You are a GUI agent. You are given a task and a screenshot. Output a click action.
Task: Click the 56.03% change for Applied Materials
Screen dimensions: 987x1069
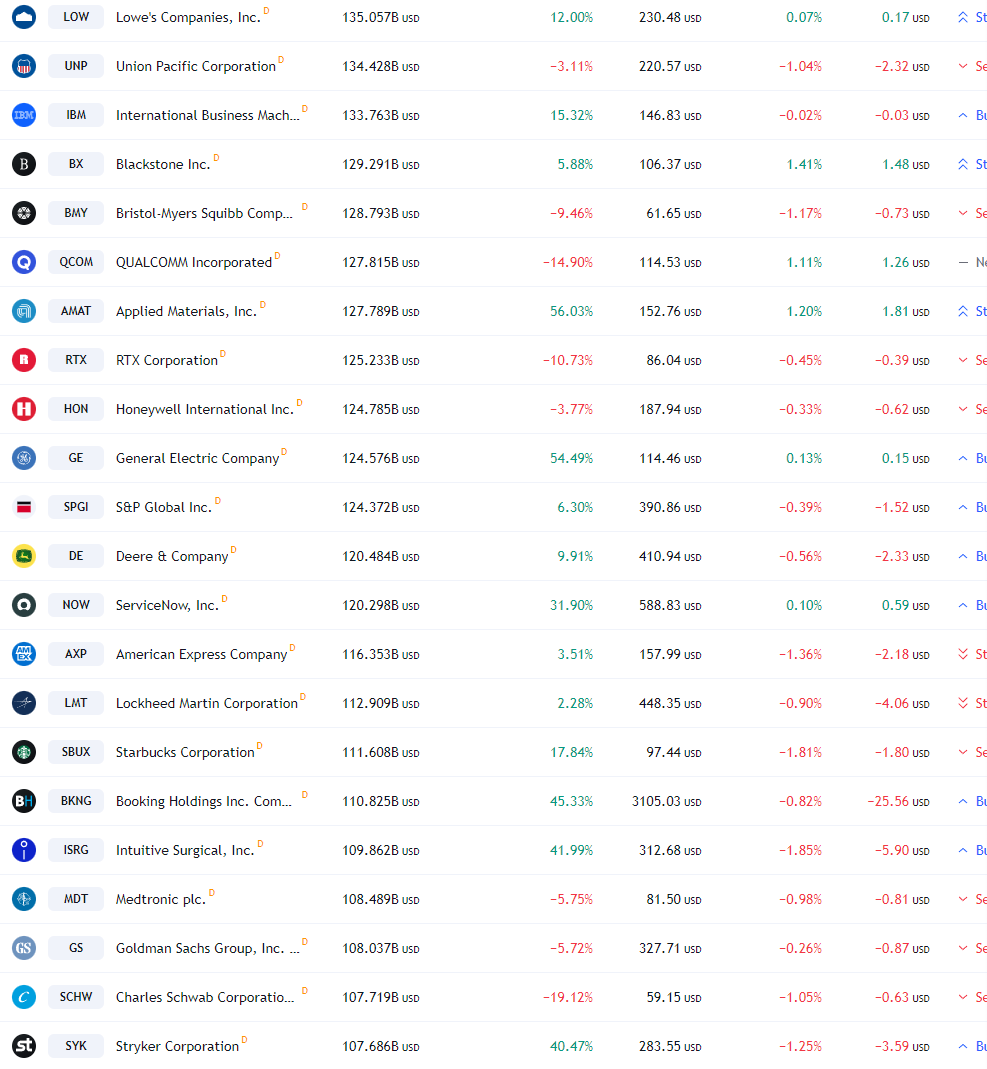pos(571,312)
